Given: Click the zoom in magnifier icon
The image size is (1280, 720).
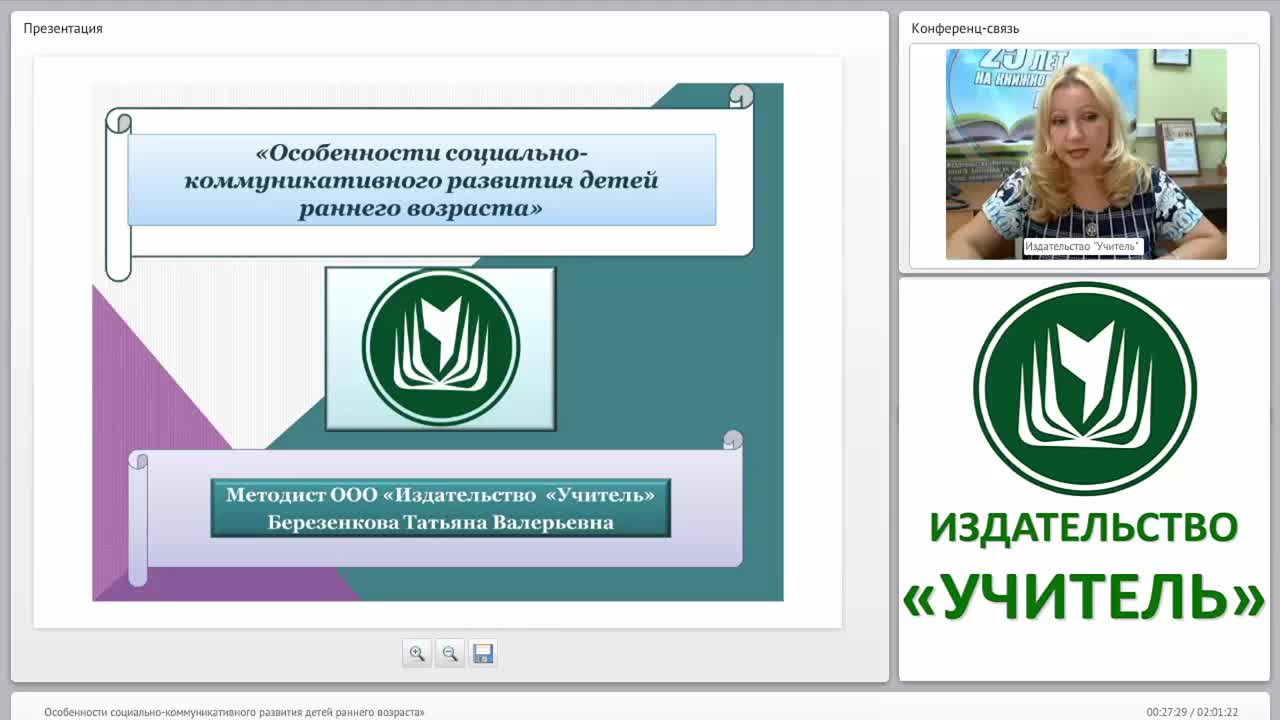Looking at the screenshot, I should point(417,653).
